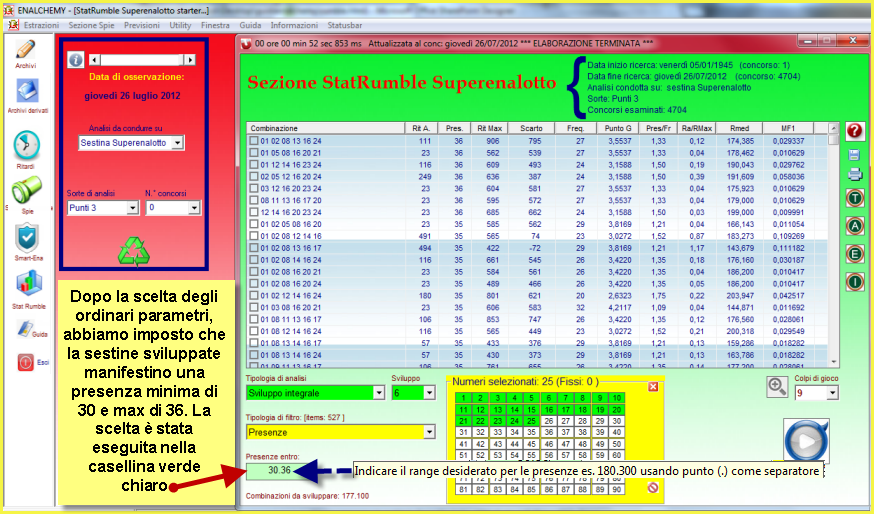Image resolution: width=874 pixels, height=514 pixels.
Task: Click the date slider right arrow
Action: tap(190, 60)
